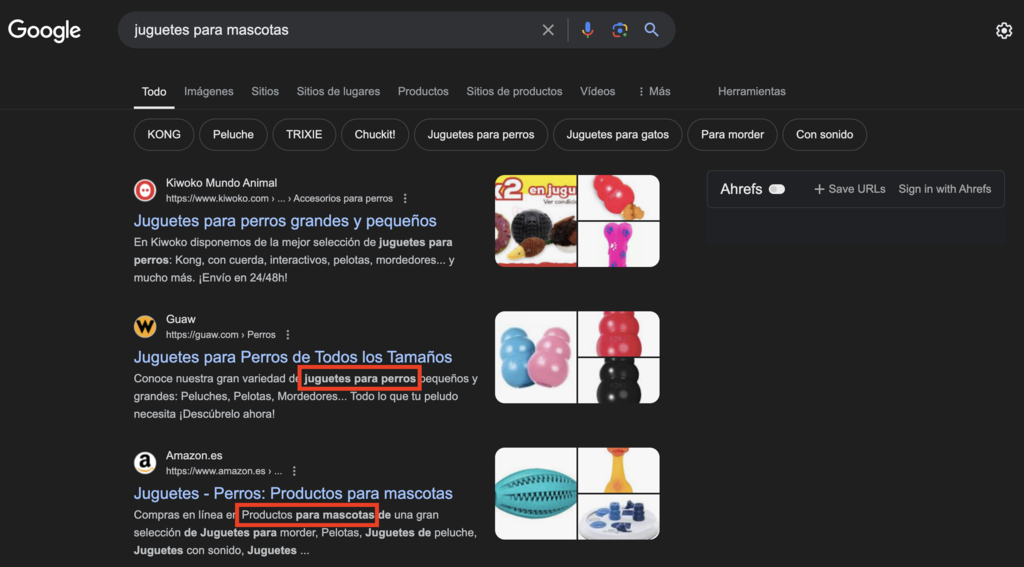This screenshot has height=567, width=1024.
Task: Open Sitios de lugares tab
Action: click(x=338, y=91)
